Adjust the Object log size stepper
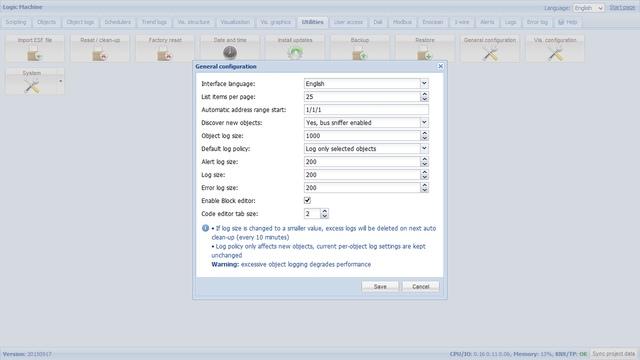This screenshot has height=360, width=640. point(424,136)
